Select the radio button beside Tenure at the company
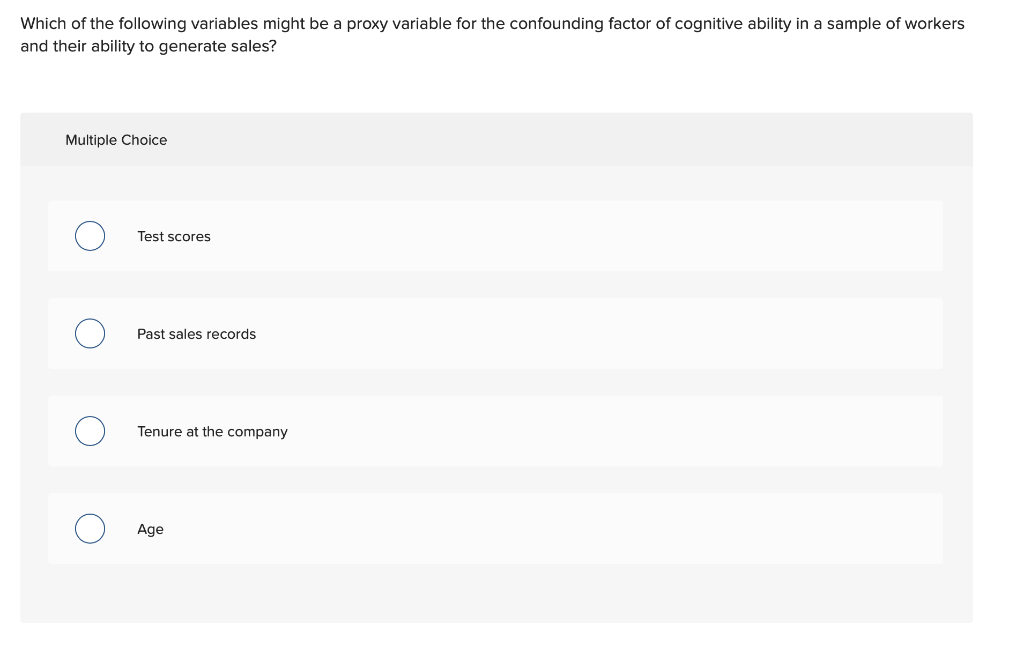The width and height of the screenshot is (1024, 653). (x=89, y=431)
